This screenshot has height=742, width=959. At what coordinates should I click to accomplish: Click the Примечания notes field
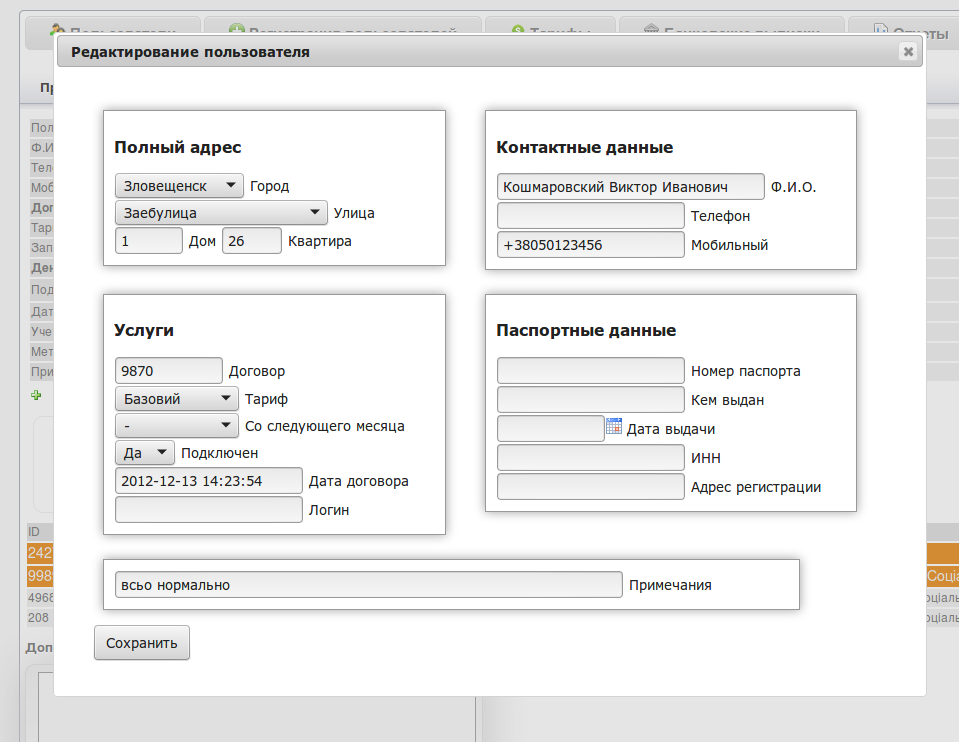click(368, 585)
